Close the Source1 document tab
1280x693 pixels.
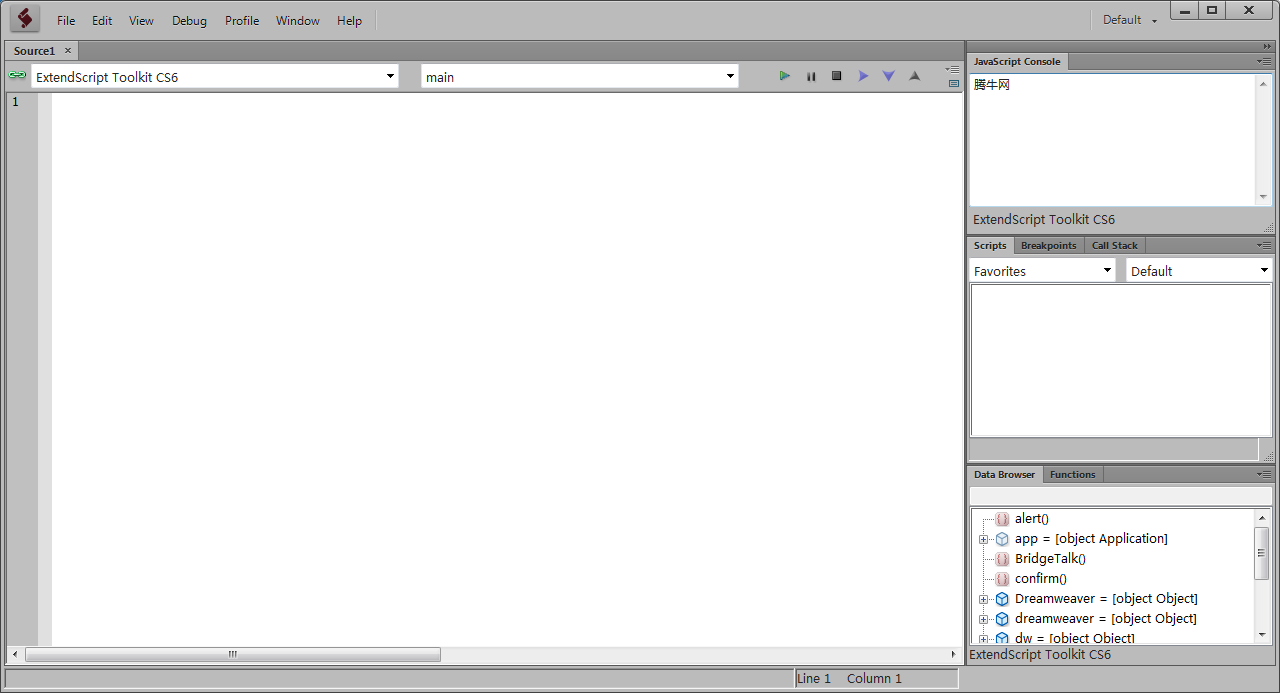pos(68,51)
